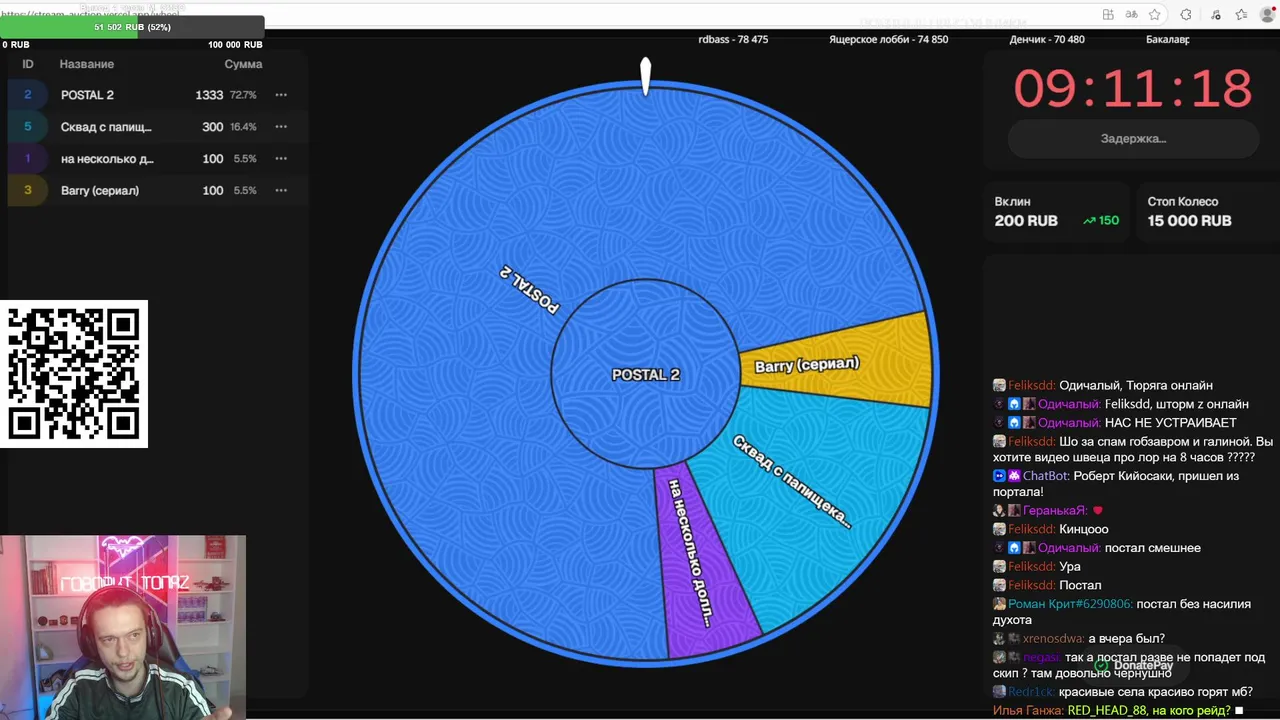This screenshot has width=1280, height=720.
Task: Click the purple ID 1 badge
Action: (27, 159)
